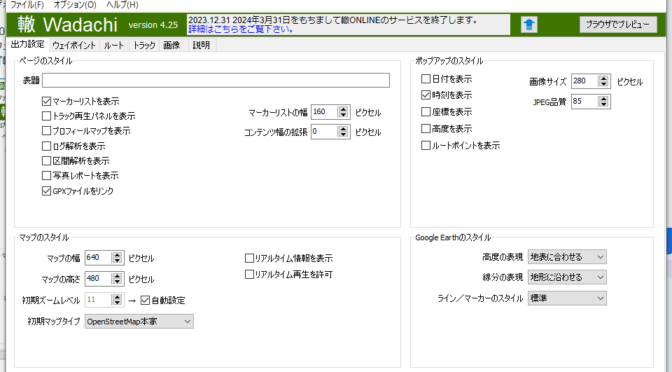The image size is (672, 372).
Task: Click the 画像サイズ spinner arrows
Action: pyautogui.click(x=603, y=81)
